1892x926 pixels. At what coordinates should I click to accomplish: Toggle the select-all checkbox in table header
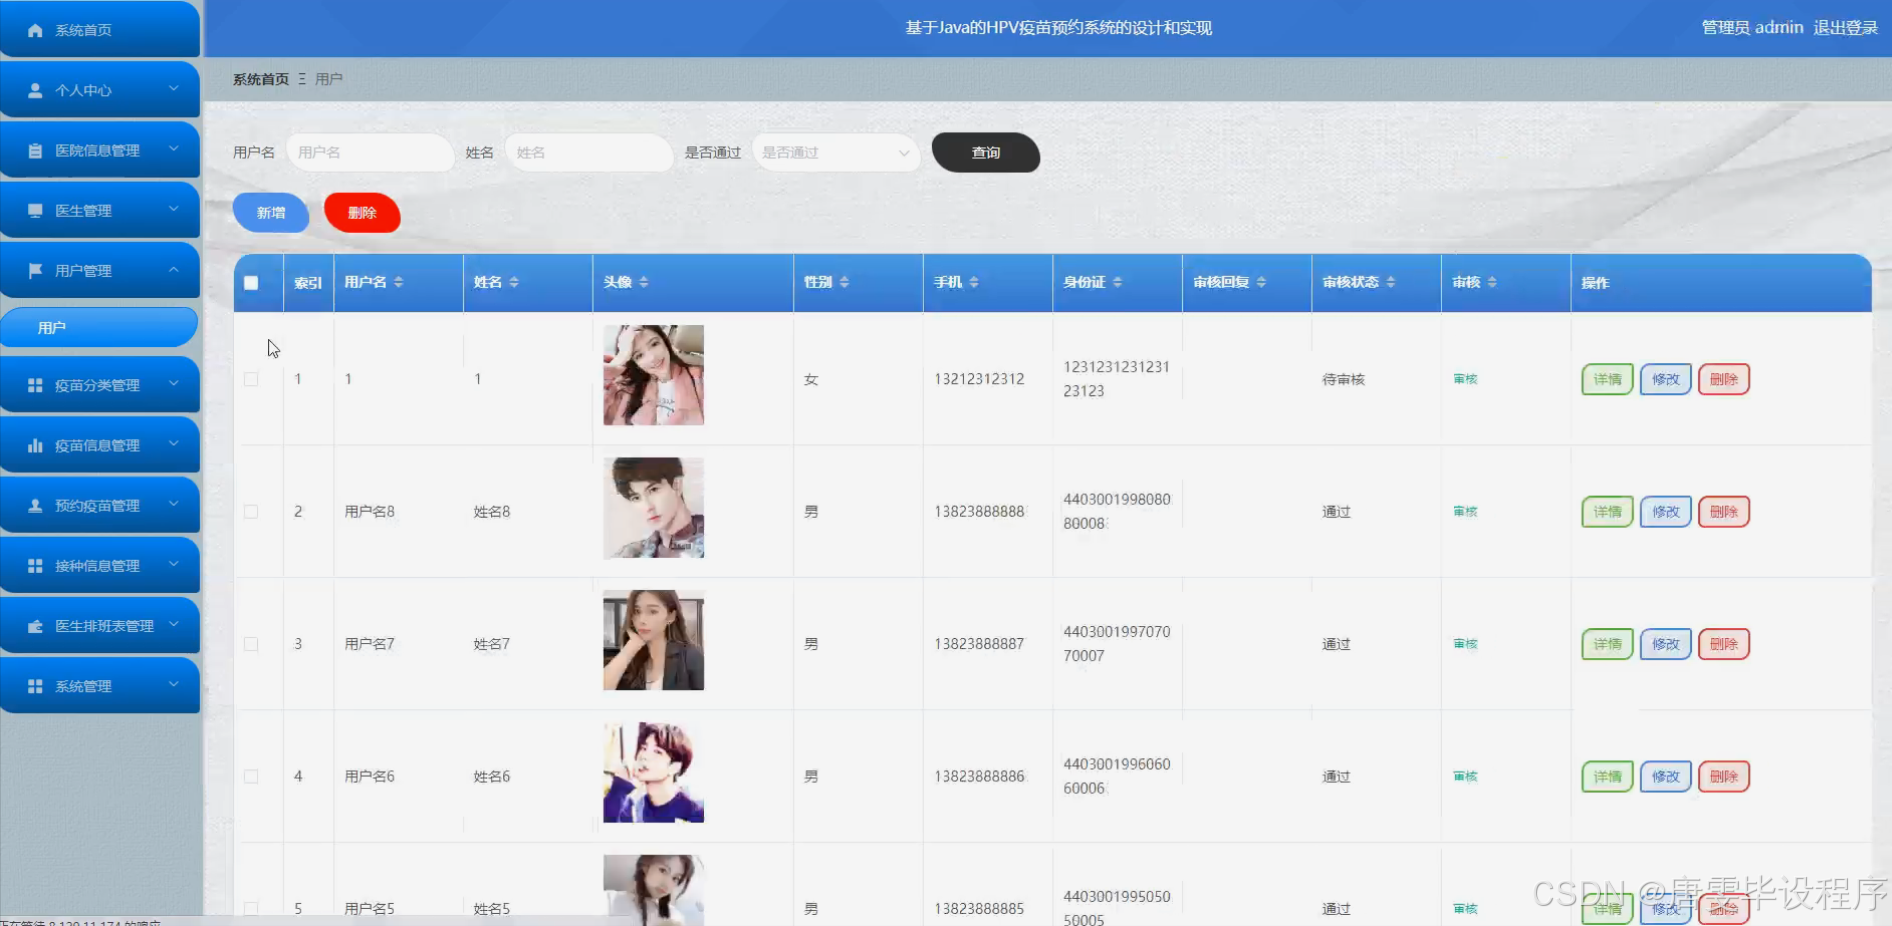coord(251,283)
